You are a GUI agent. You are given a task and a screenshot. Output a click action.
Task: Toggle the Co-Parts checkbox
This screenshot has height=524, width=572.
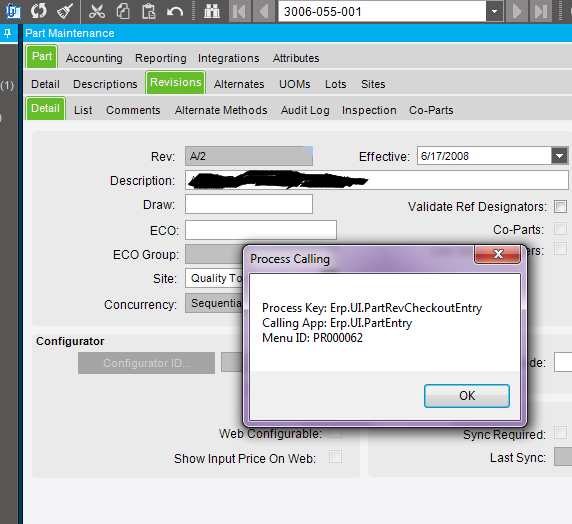560,229
